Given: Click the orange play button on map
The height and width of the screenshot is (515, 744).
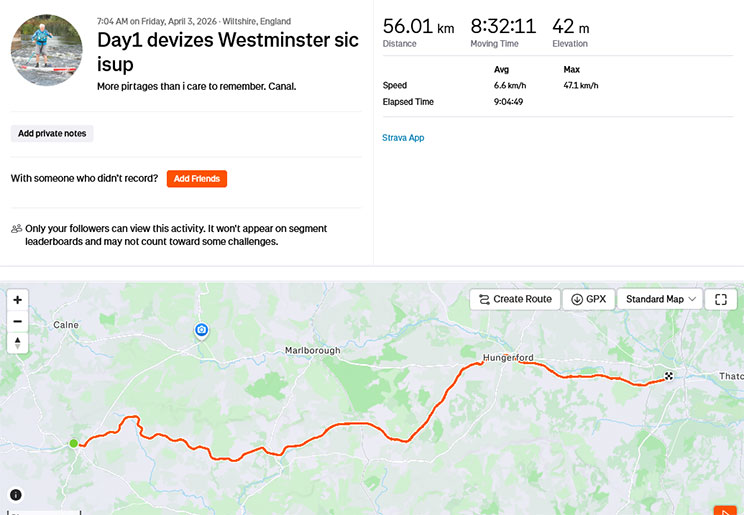Looking at the screenshot, I should (724, 508).
